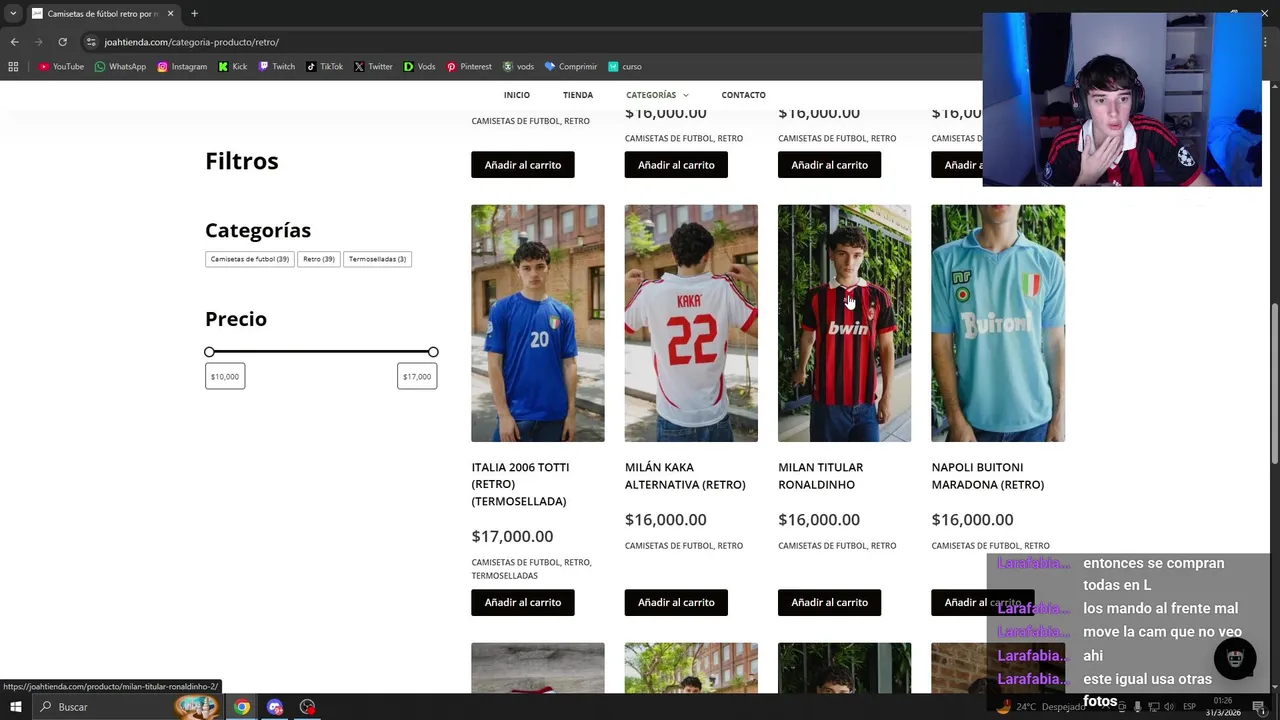
Task: Expand the CATEGORÍAS menu dropdown
Action: point(657,95)
